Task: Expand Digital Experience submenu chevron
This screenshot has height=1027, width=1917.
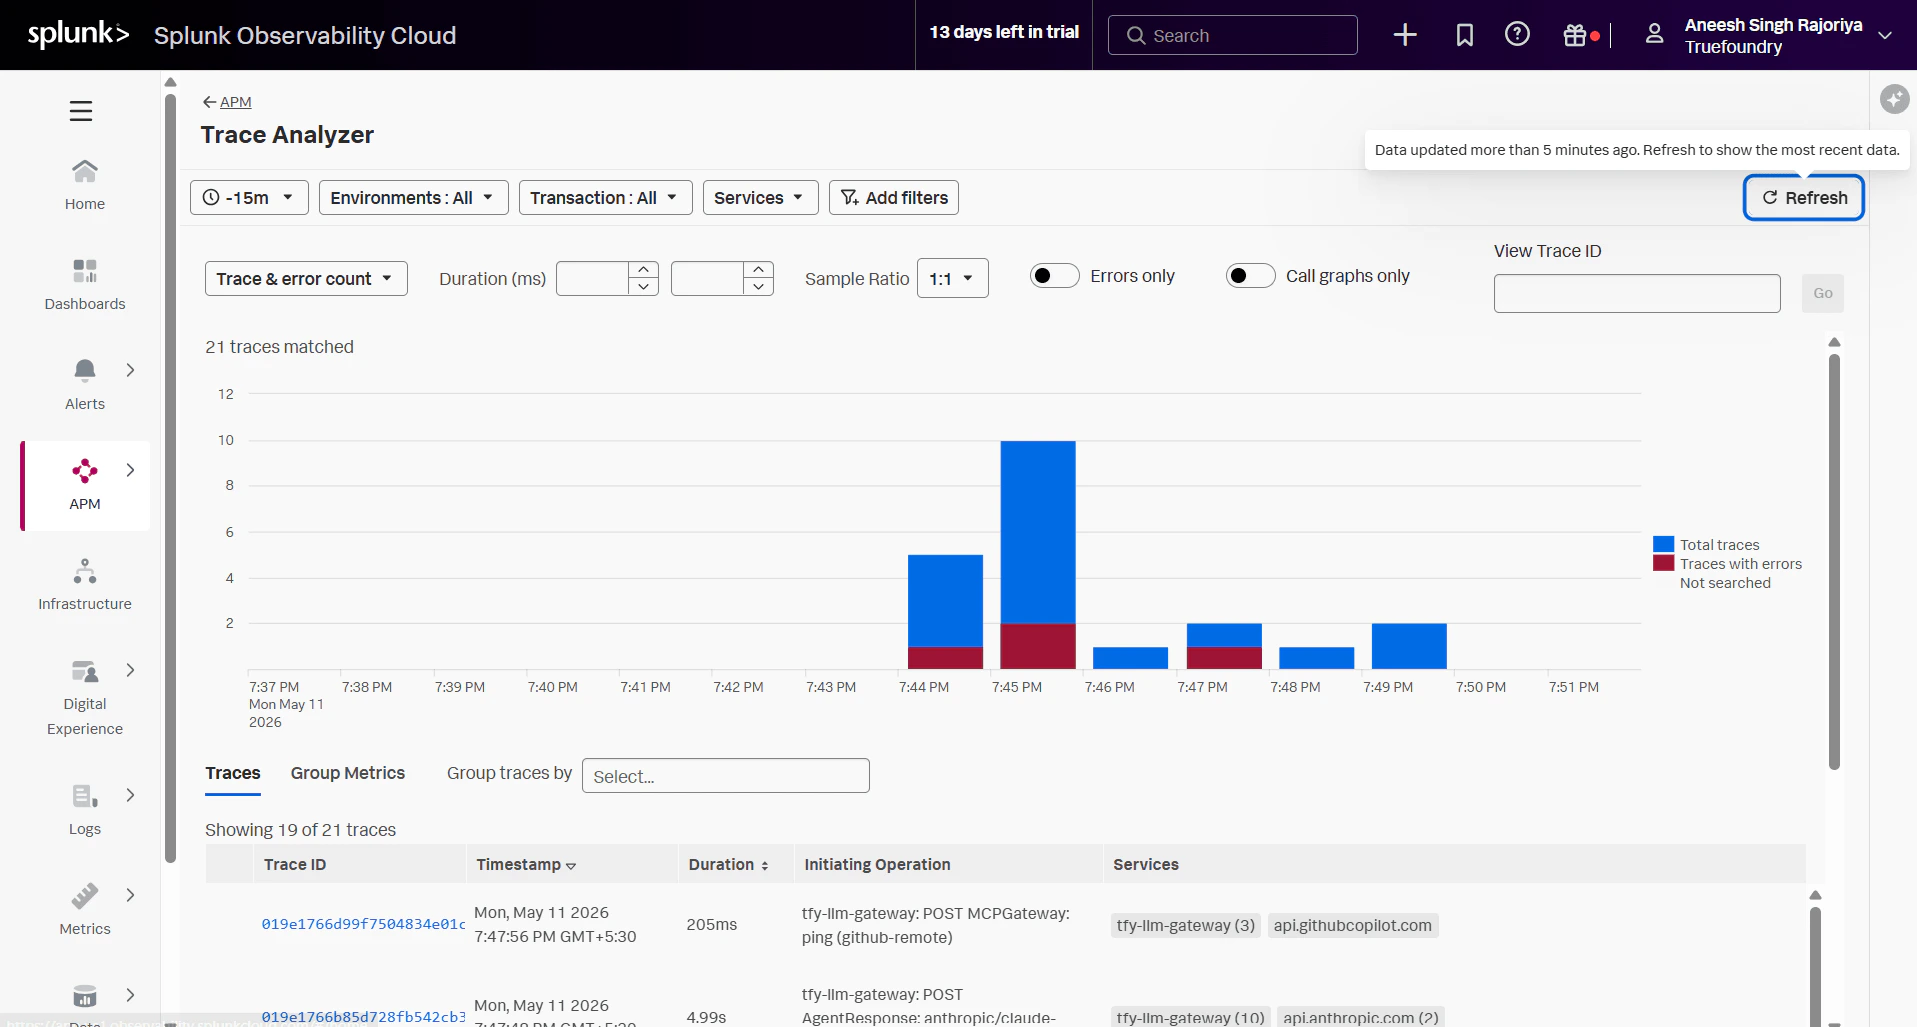Action: tap(130, 670)
